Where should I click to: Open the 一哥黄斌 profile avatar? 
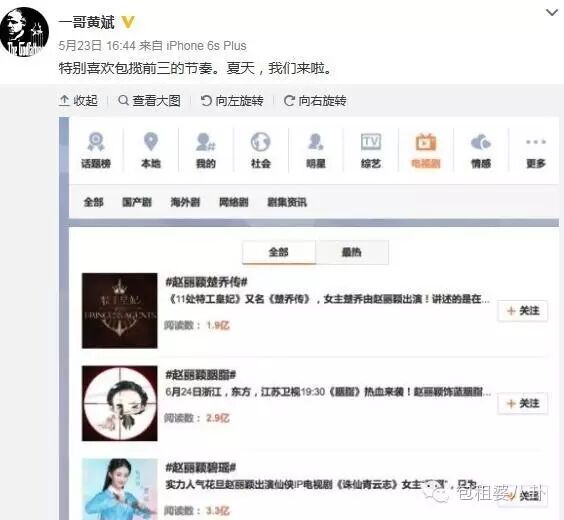(24, 32)
